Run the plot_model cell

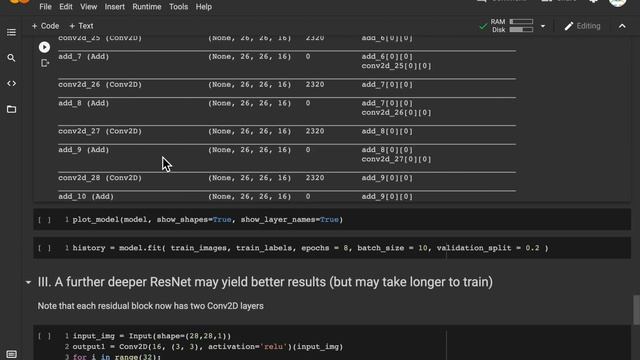tap(44, 220)
